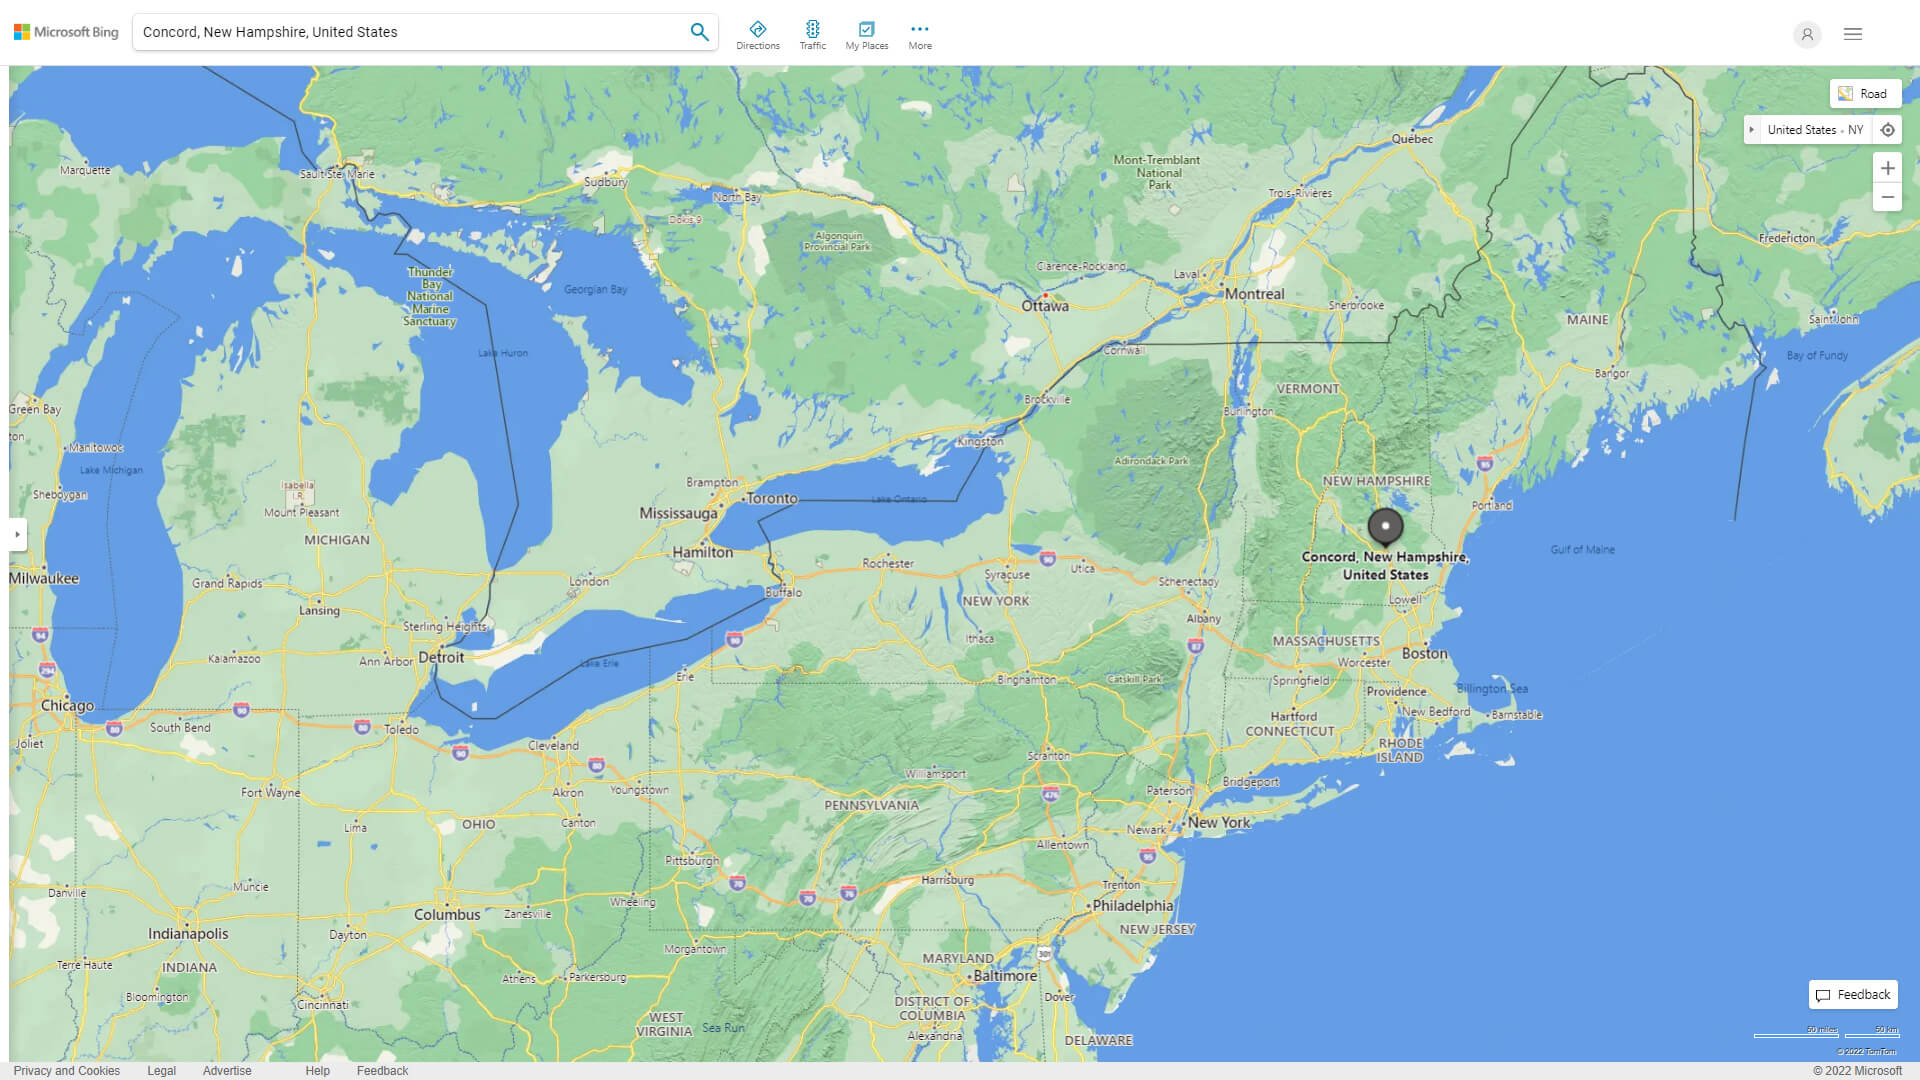Click the zoom in button

pyautogui.click(x=1887, y=167)
